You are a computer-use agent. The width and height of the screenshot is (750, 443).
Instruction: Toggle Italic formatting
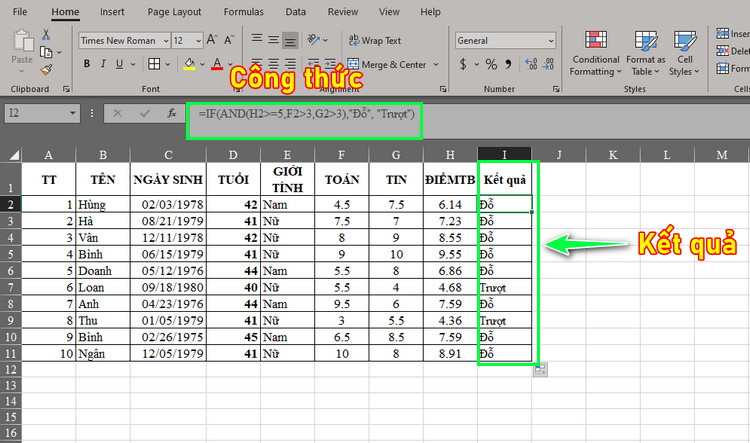[x=103, y=64]
